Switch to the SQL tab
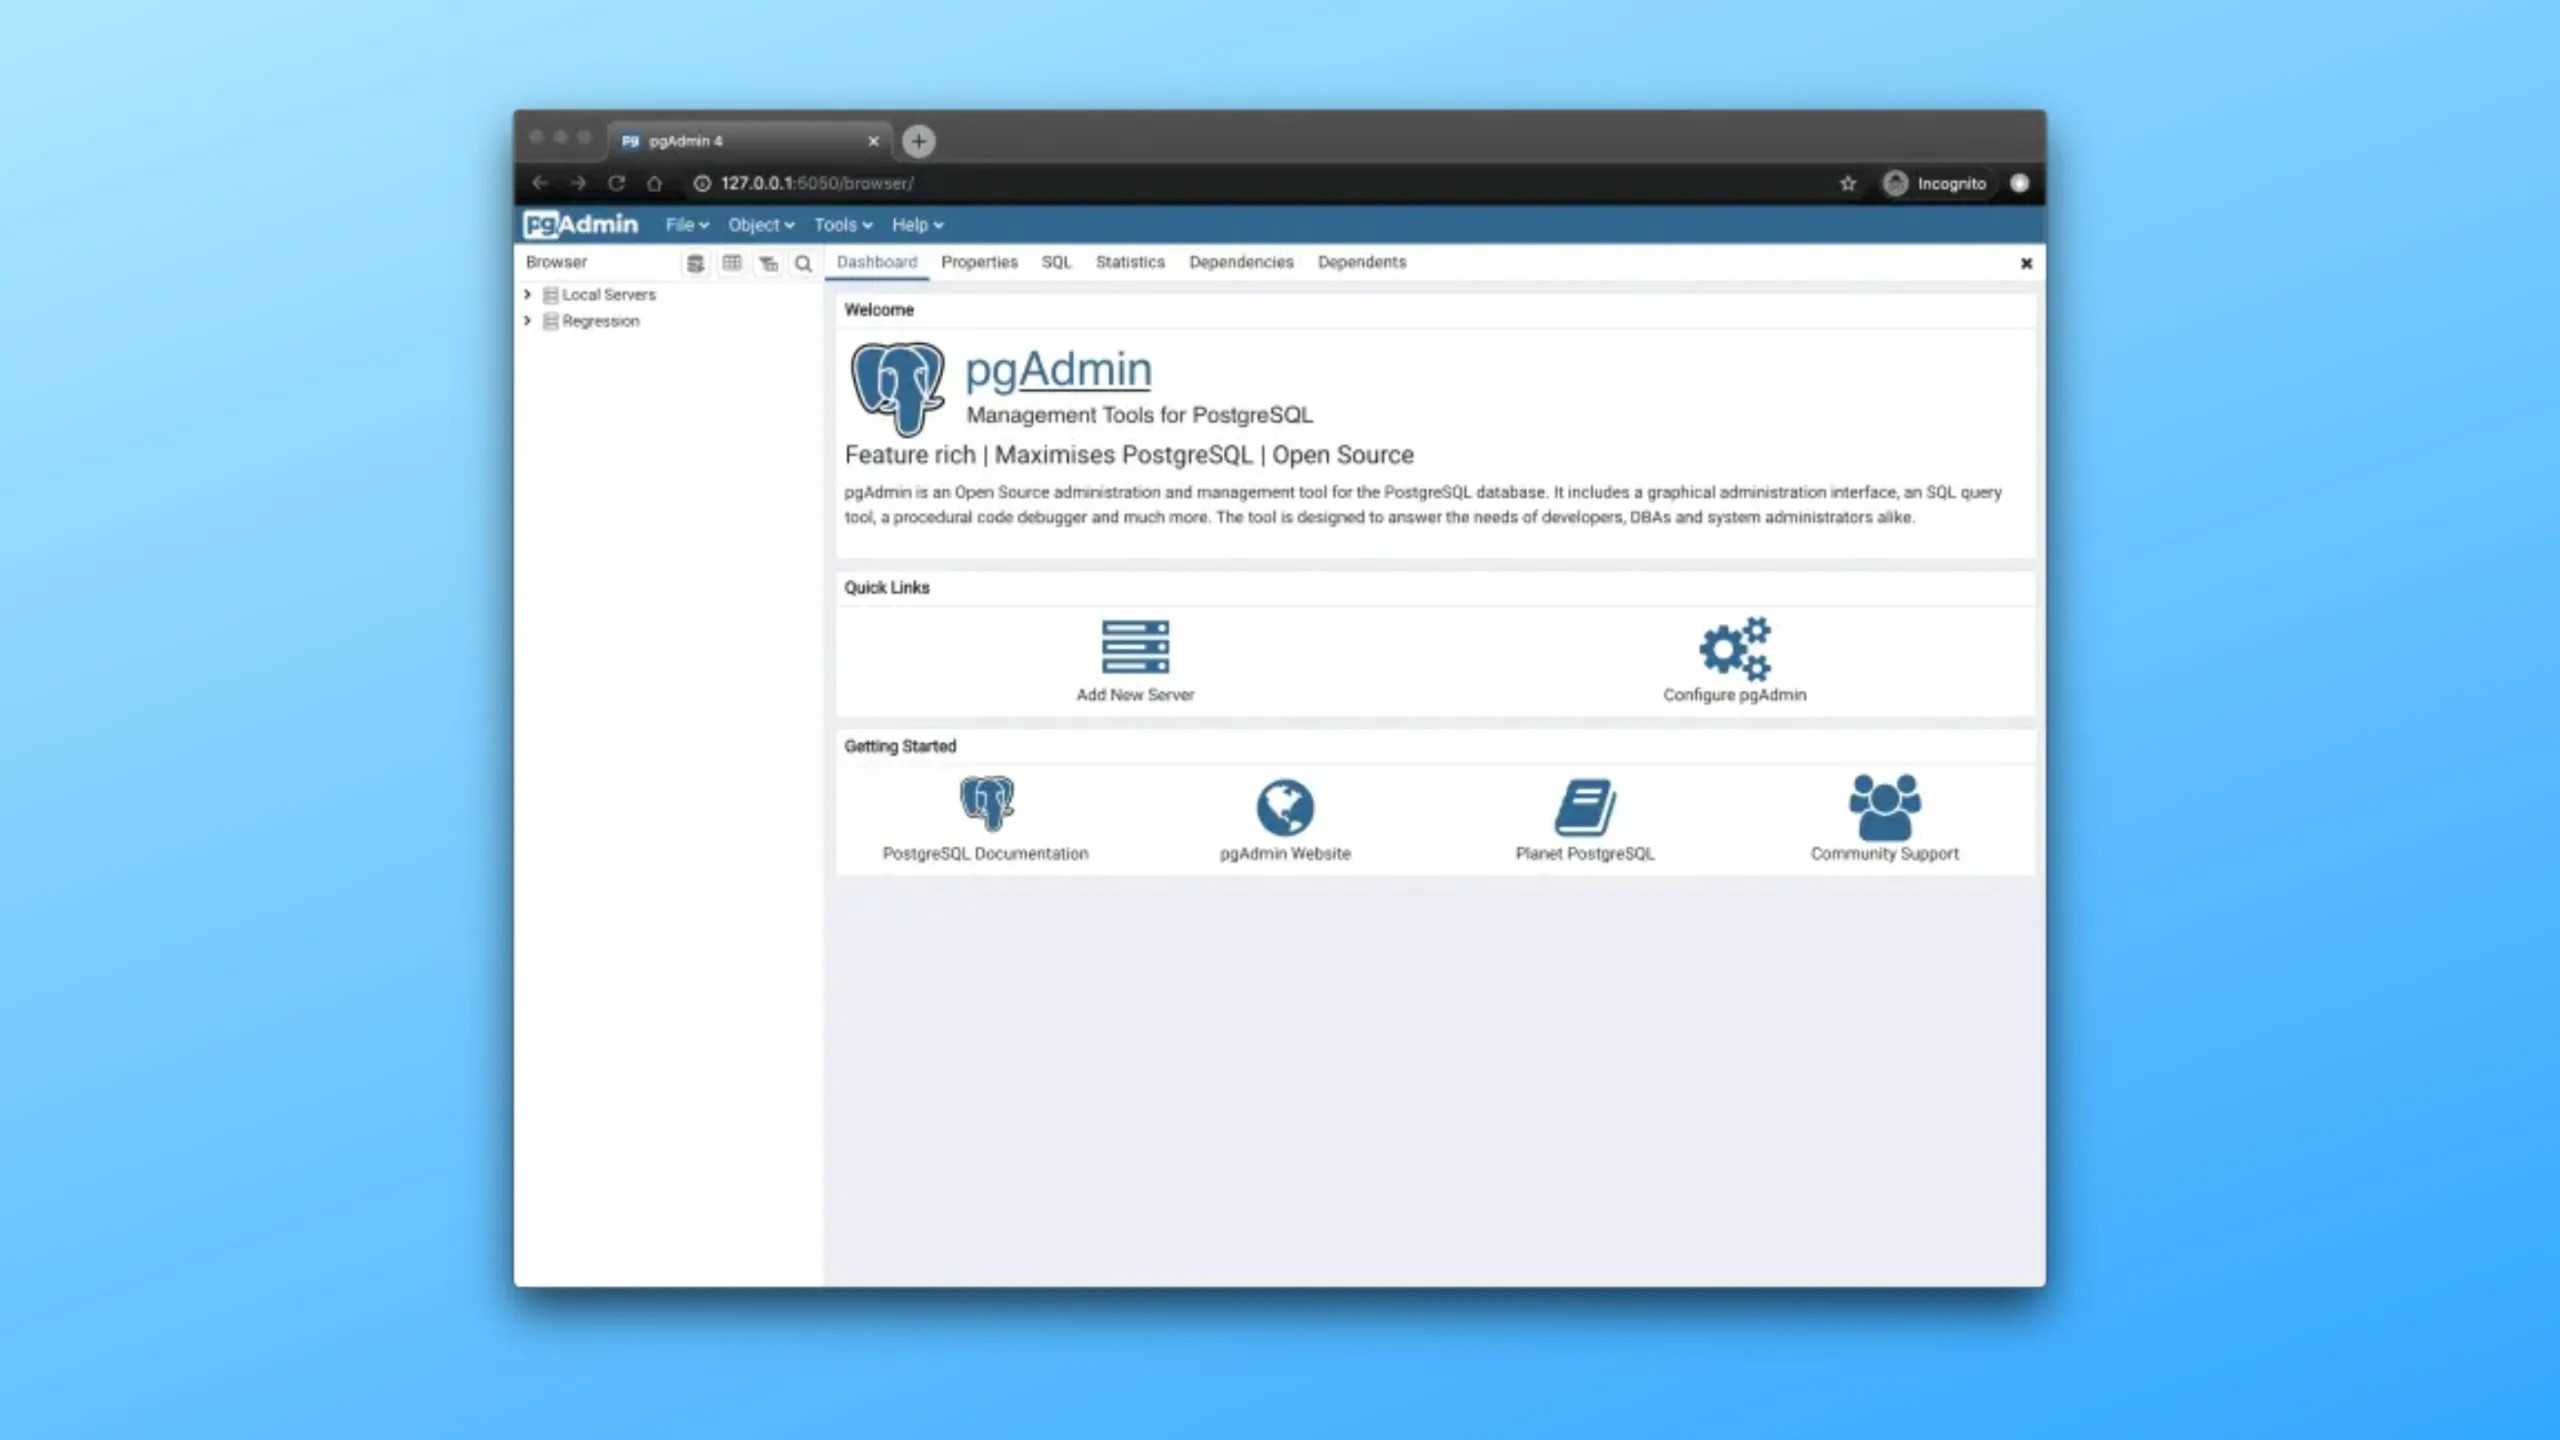Image resolution: width=2560 pixels, height=1440 pixels. tap(1056, 262)
